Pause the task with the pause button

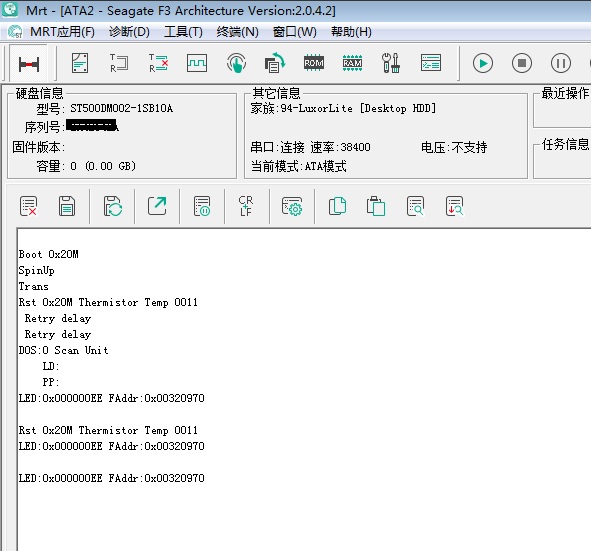(560, 63)
